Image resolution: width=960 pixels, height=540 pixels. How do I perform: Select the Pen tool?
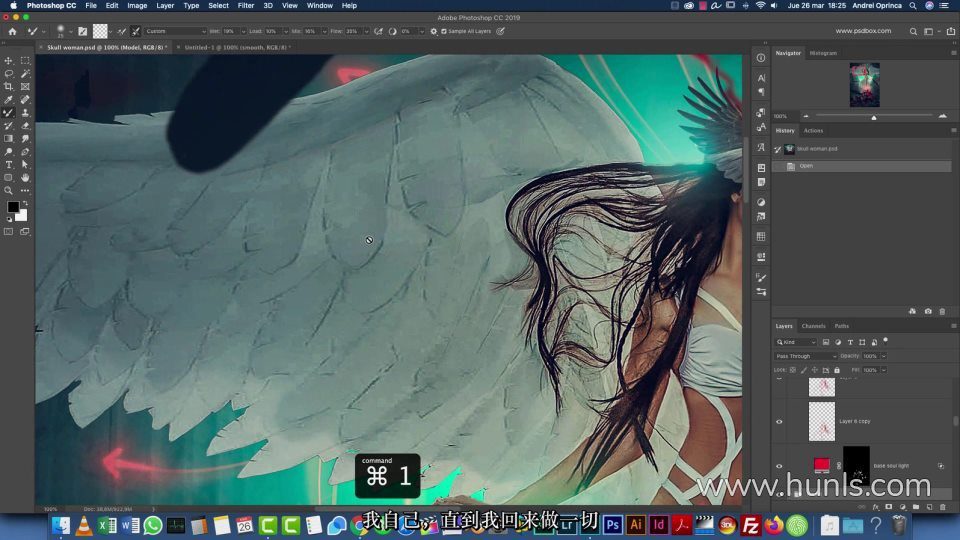coord(25,151)
